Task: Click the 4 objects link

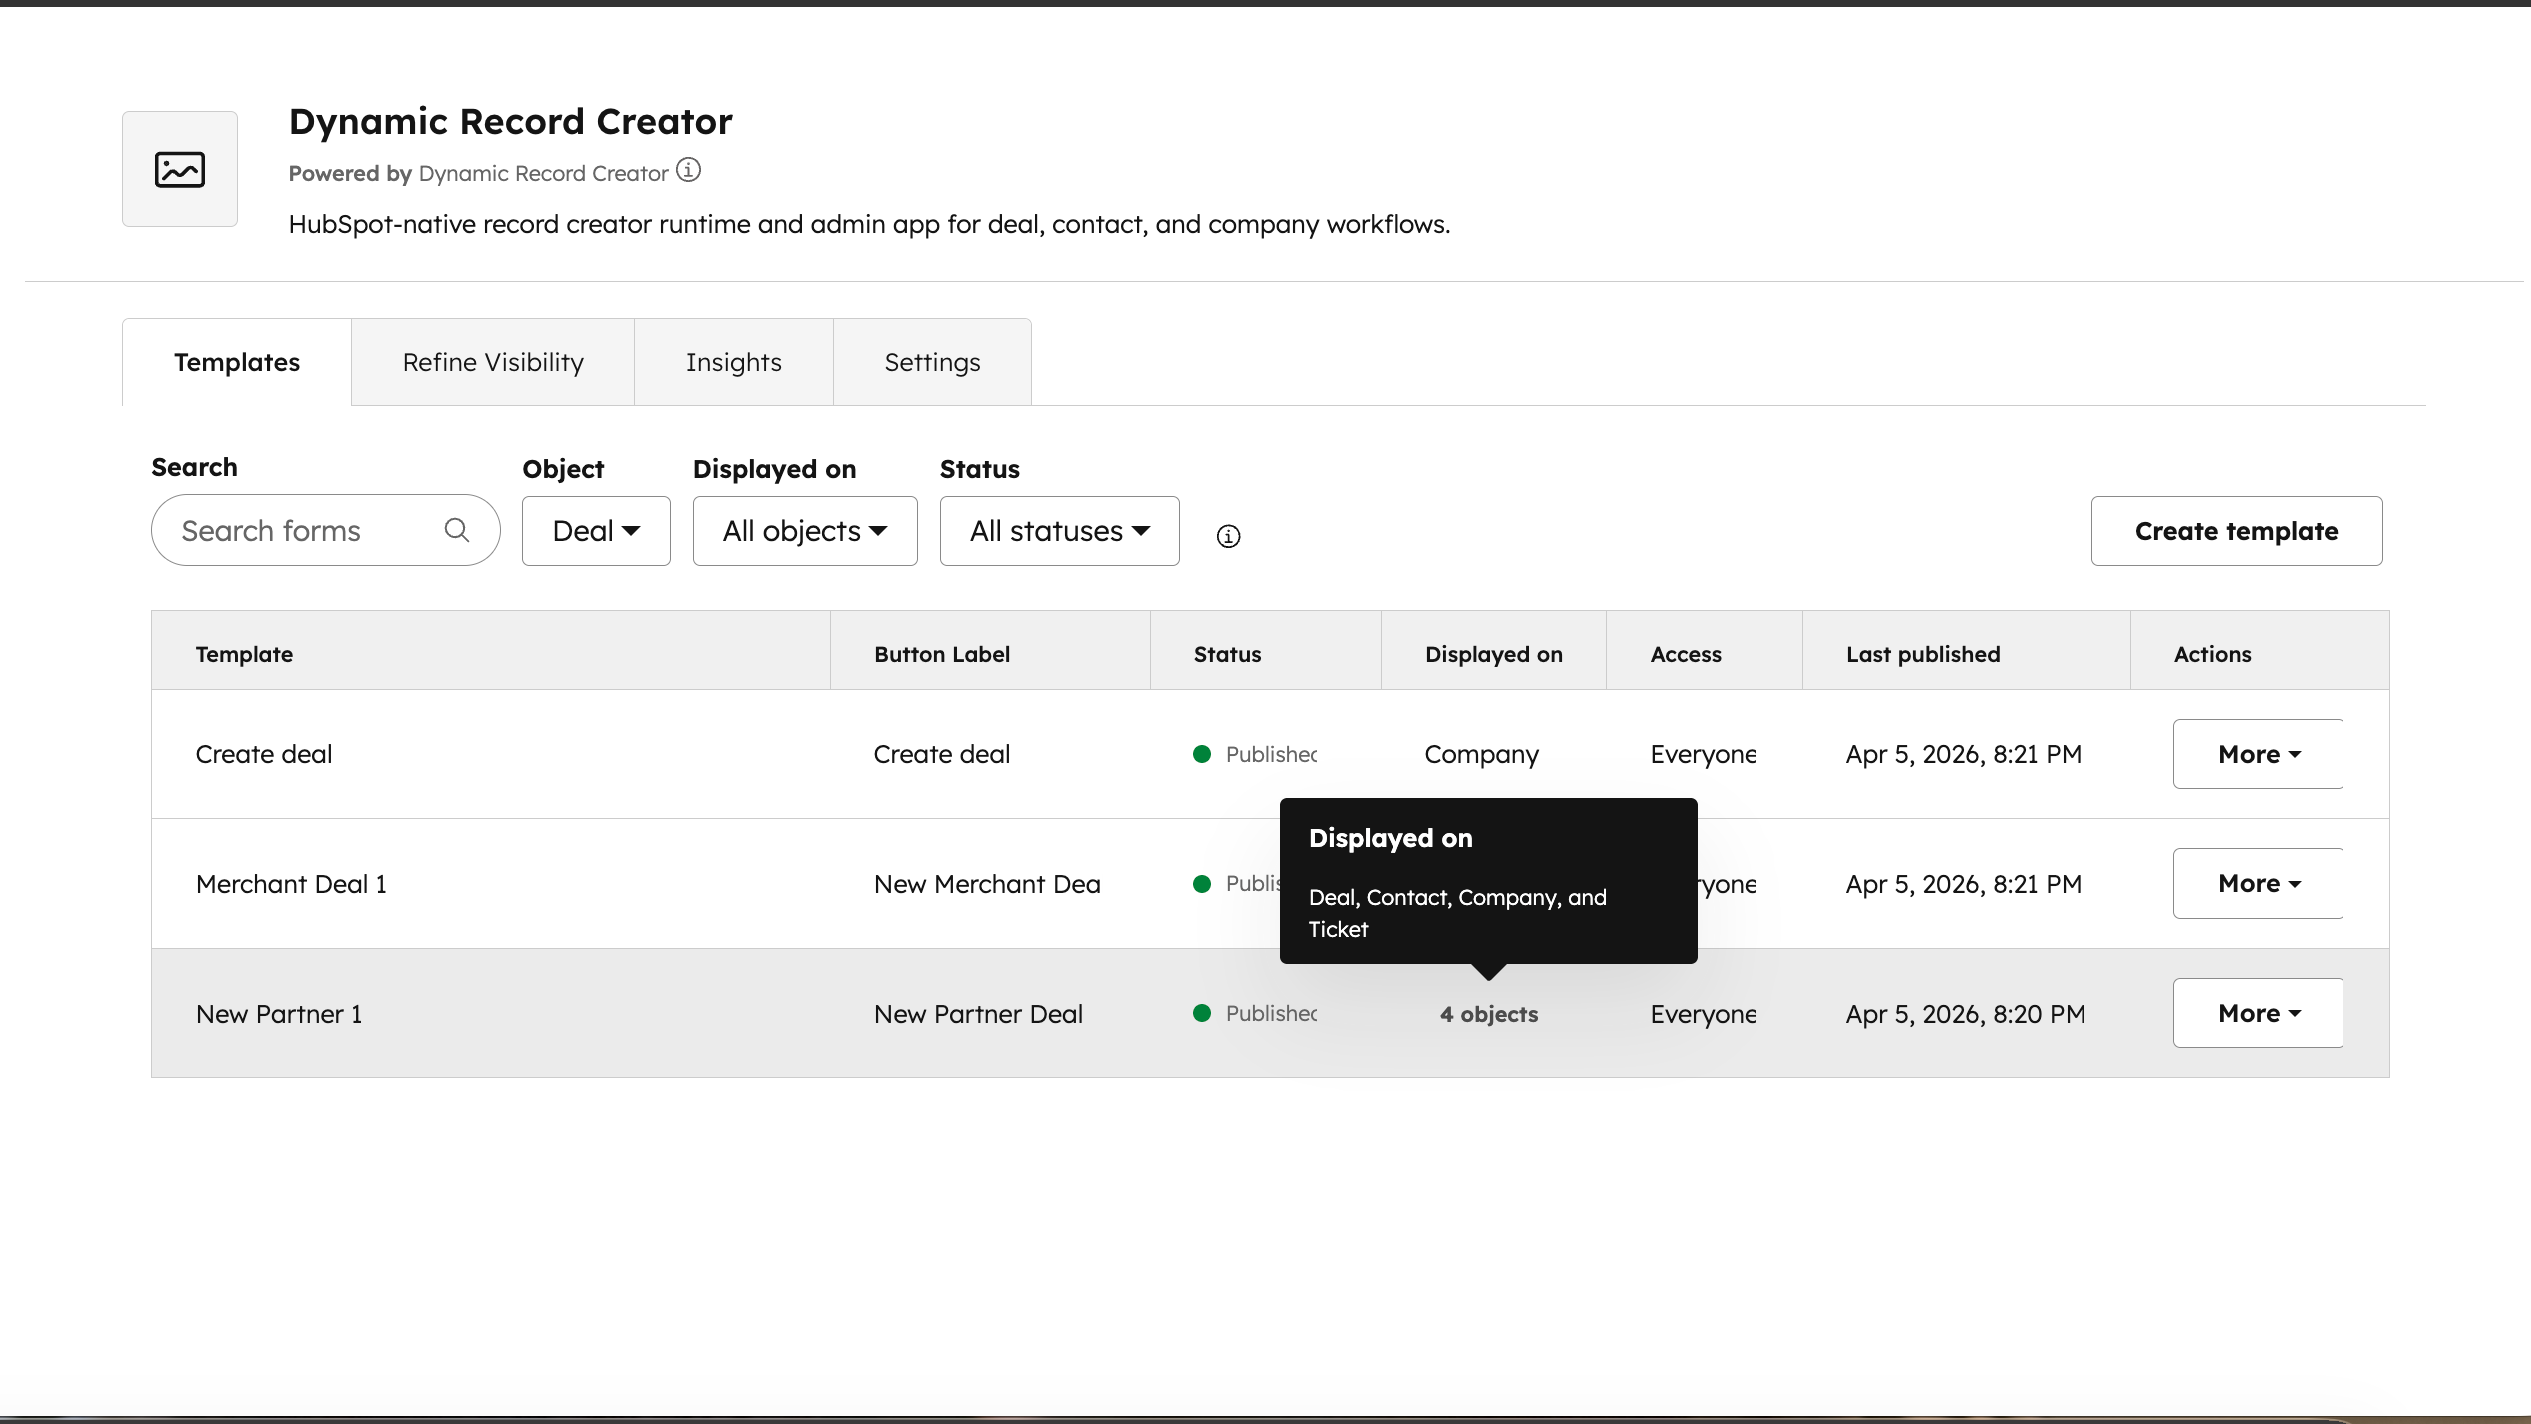Action: (x=1489, y=1014)
